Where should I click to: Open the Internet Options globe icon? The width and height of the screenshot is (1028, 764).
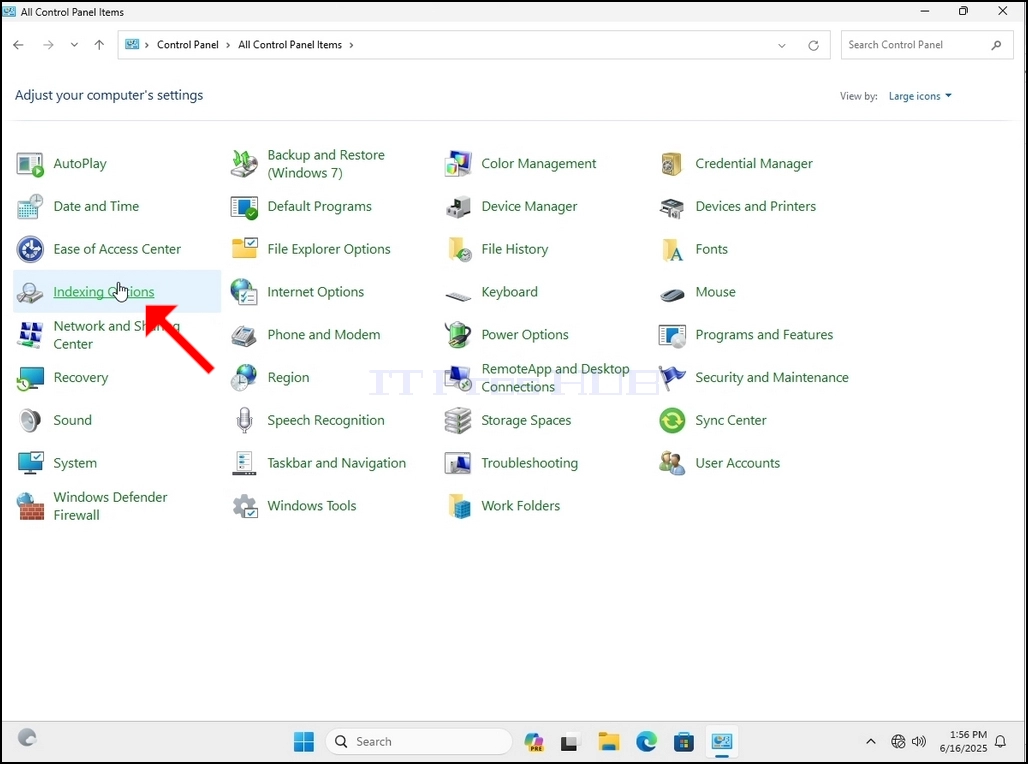[x=244, y=292]
